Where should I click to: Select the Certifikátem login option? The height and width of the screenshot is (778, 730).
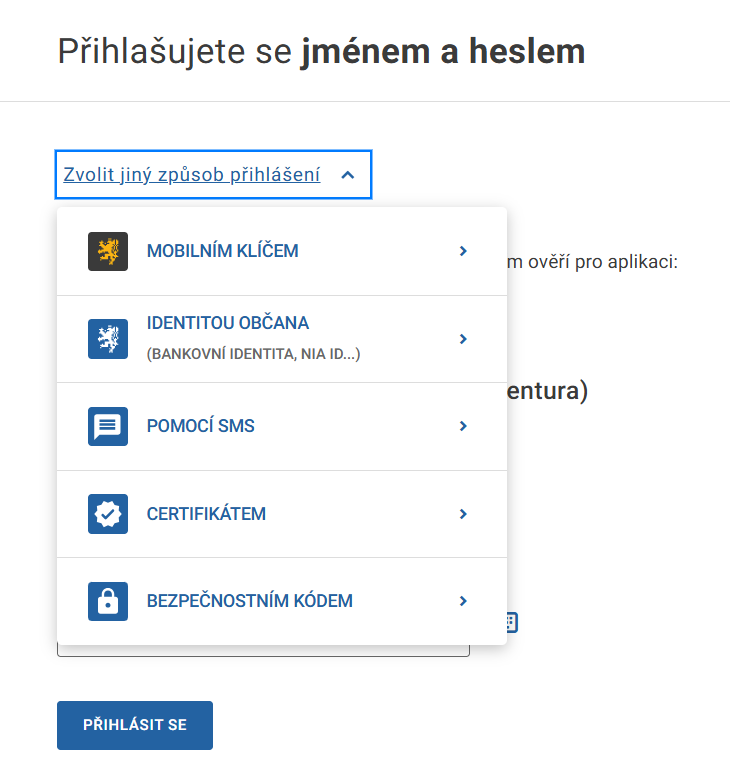coord(206,514)
